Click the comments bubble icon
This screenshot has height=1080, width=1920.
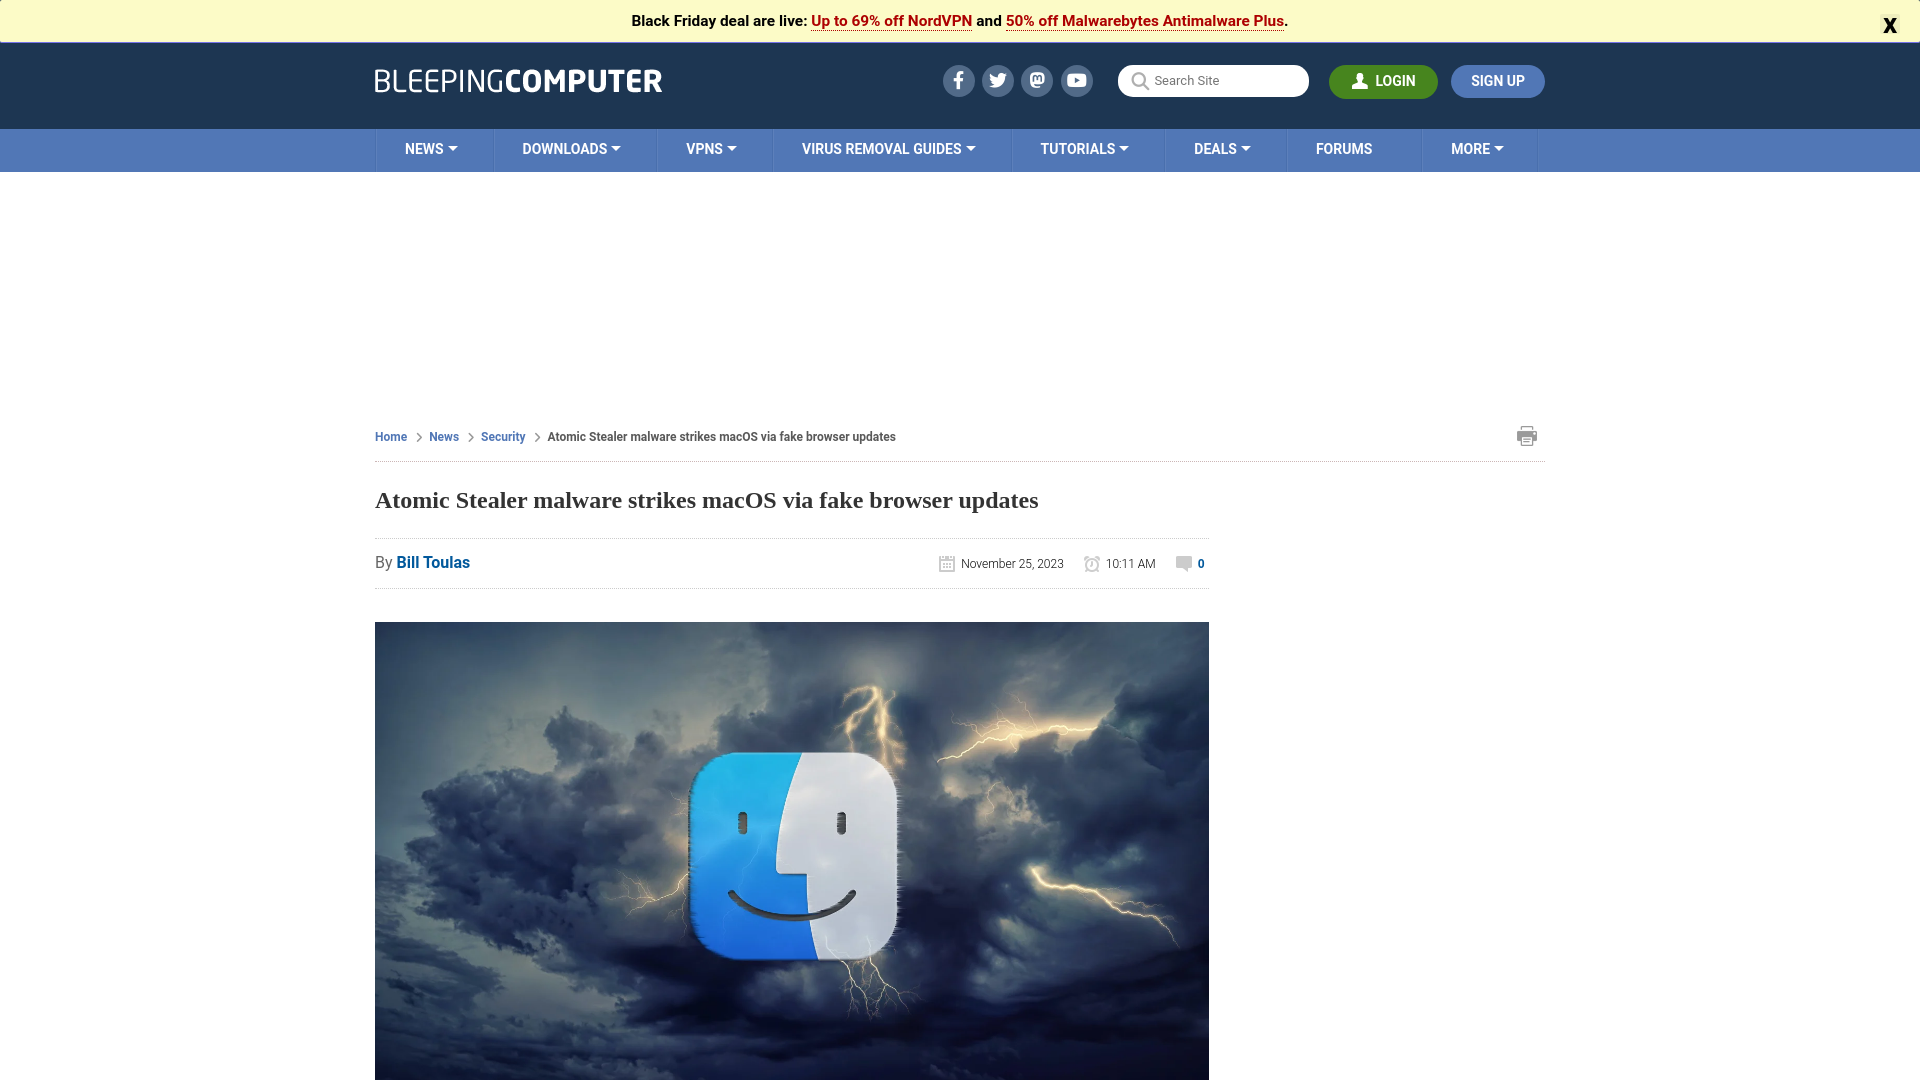point(1183,563)
